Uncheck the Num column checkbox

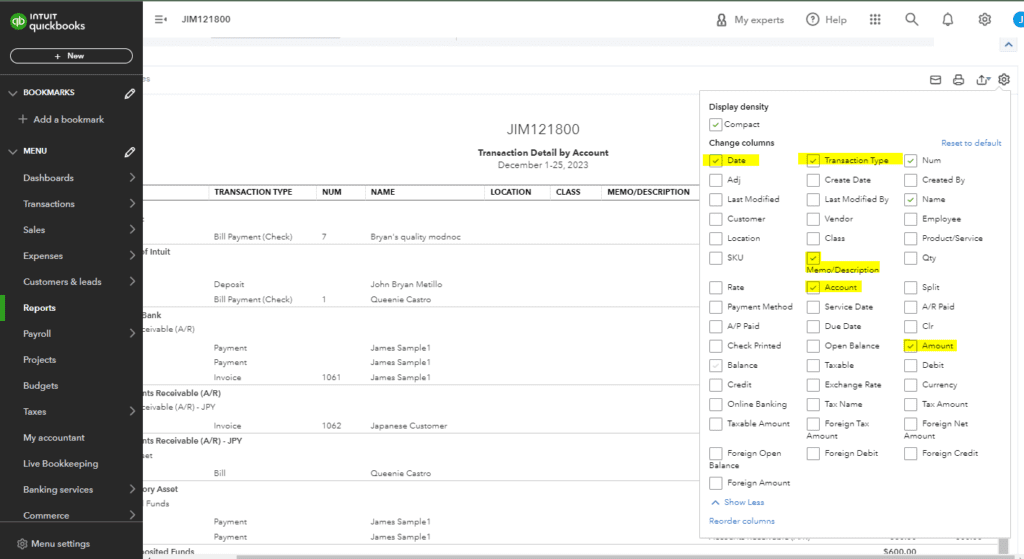click(910, 160)
